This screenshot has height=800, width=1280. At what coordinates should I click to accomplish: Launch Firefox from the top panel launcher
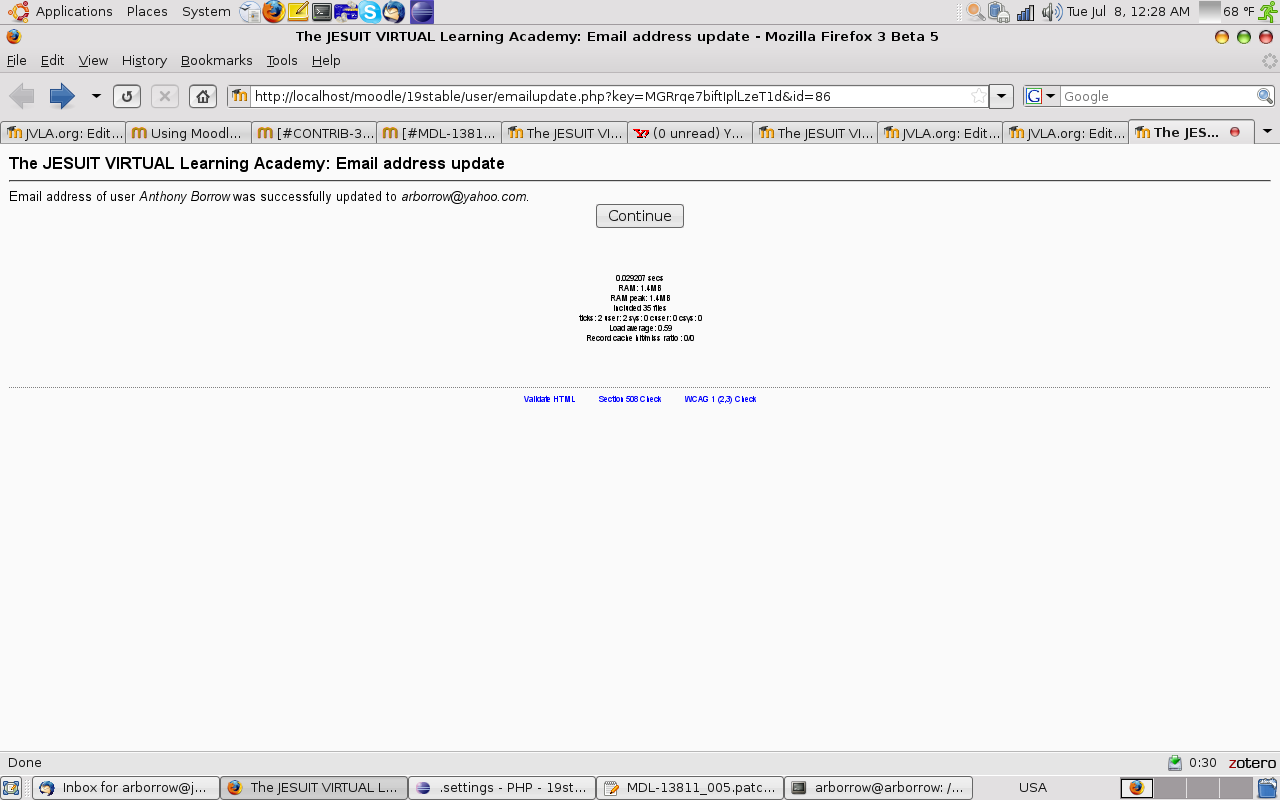(274, 12)
